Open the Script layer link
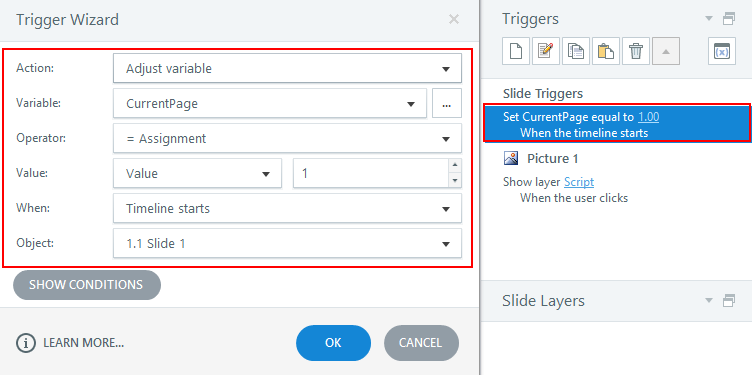This screenshot has height=375, width=752. click(x=579, y=182)
